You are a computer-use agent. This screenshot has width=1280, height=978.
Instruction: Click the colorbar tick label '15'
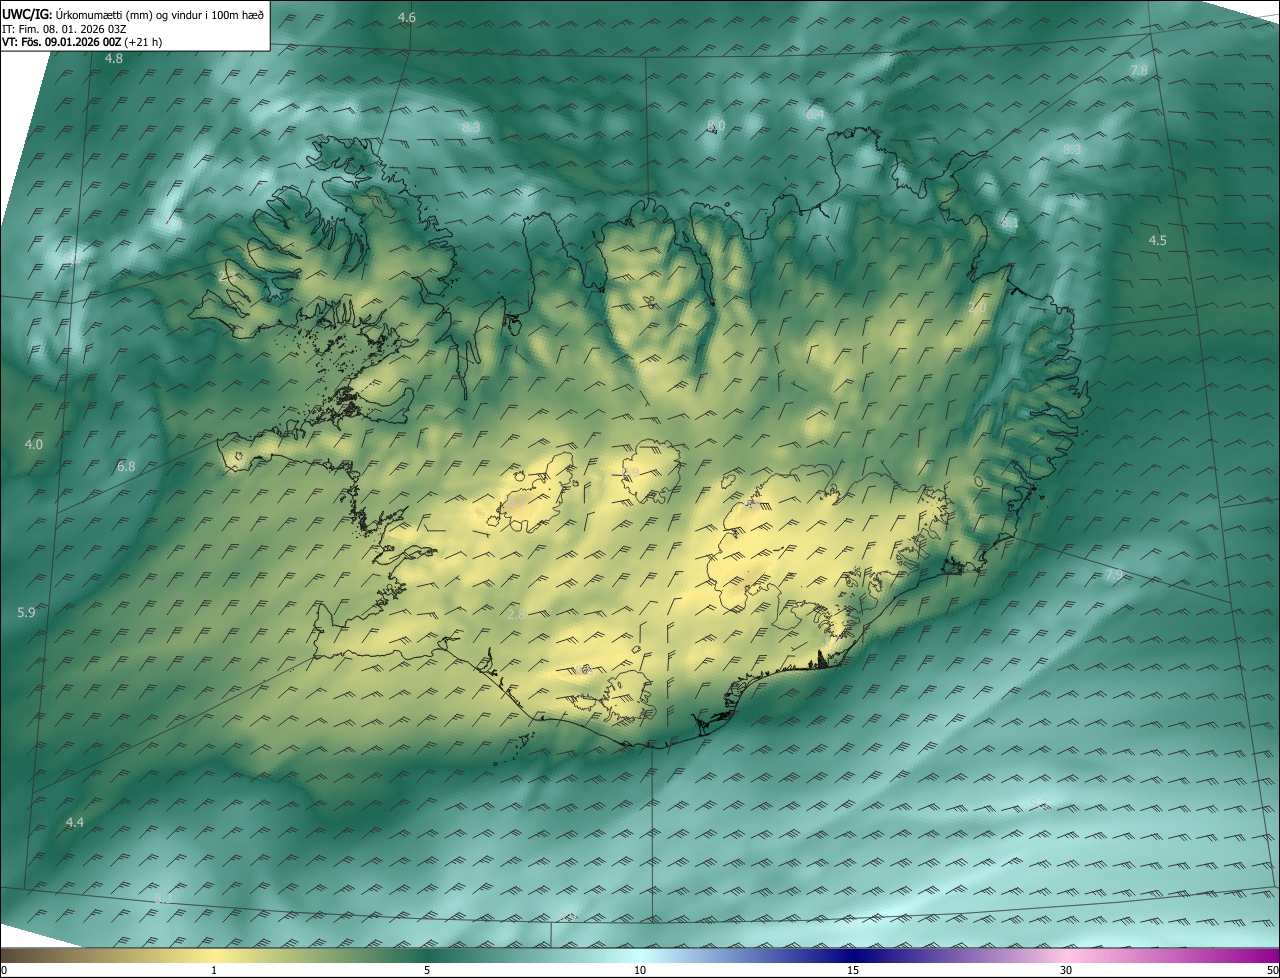(x=853, y=970)
